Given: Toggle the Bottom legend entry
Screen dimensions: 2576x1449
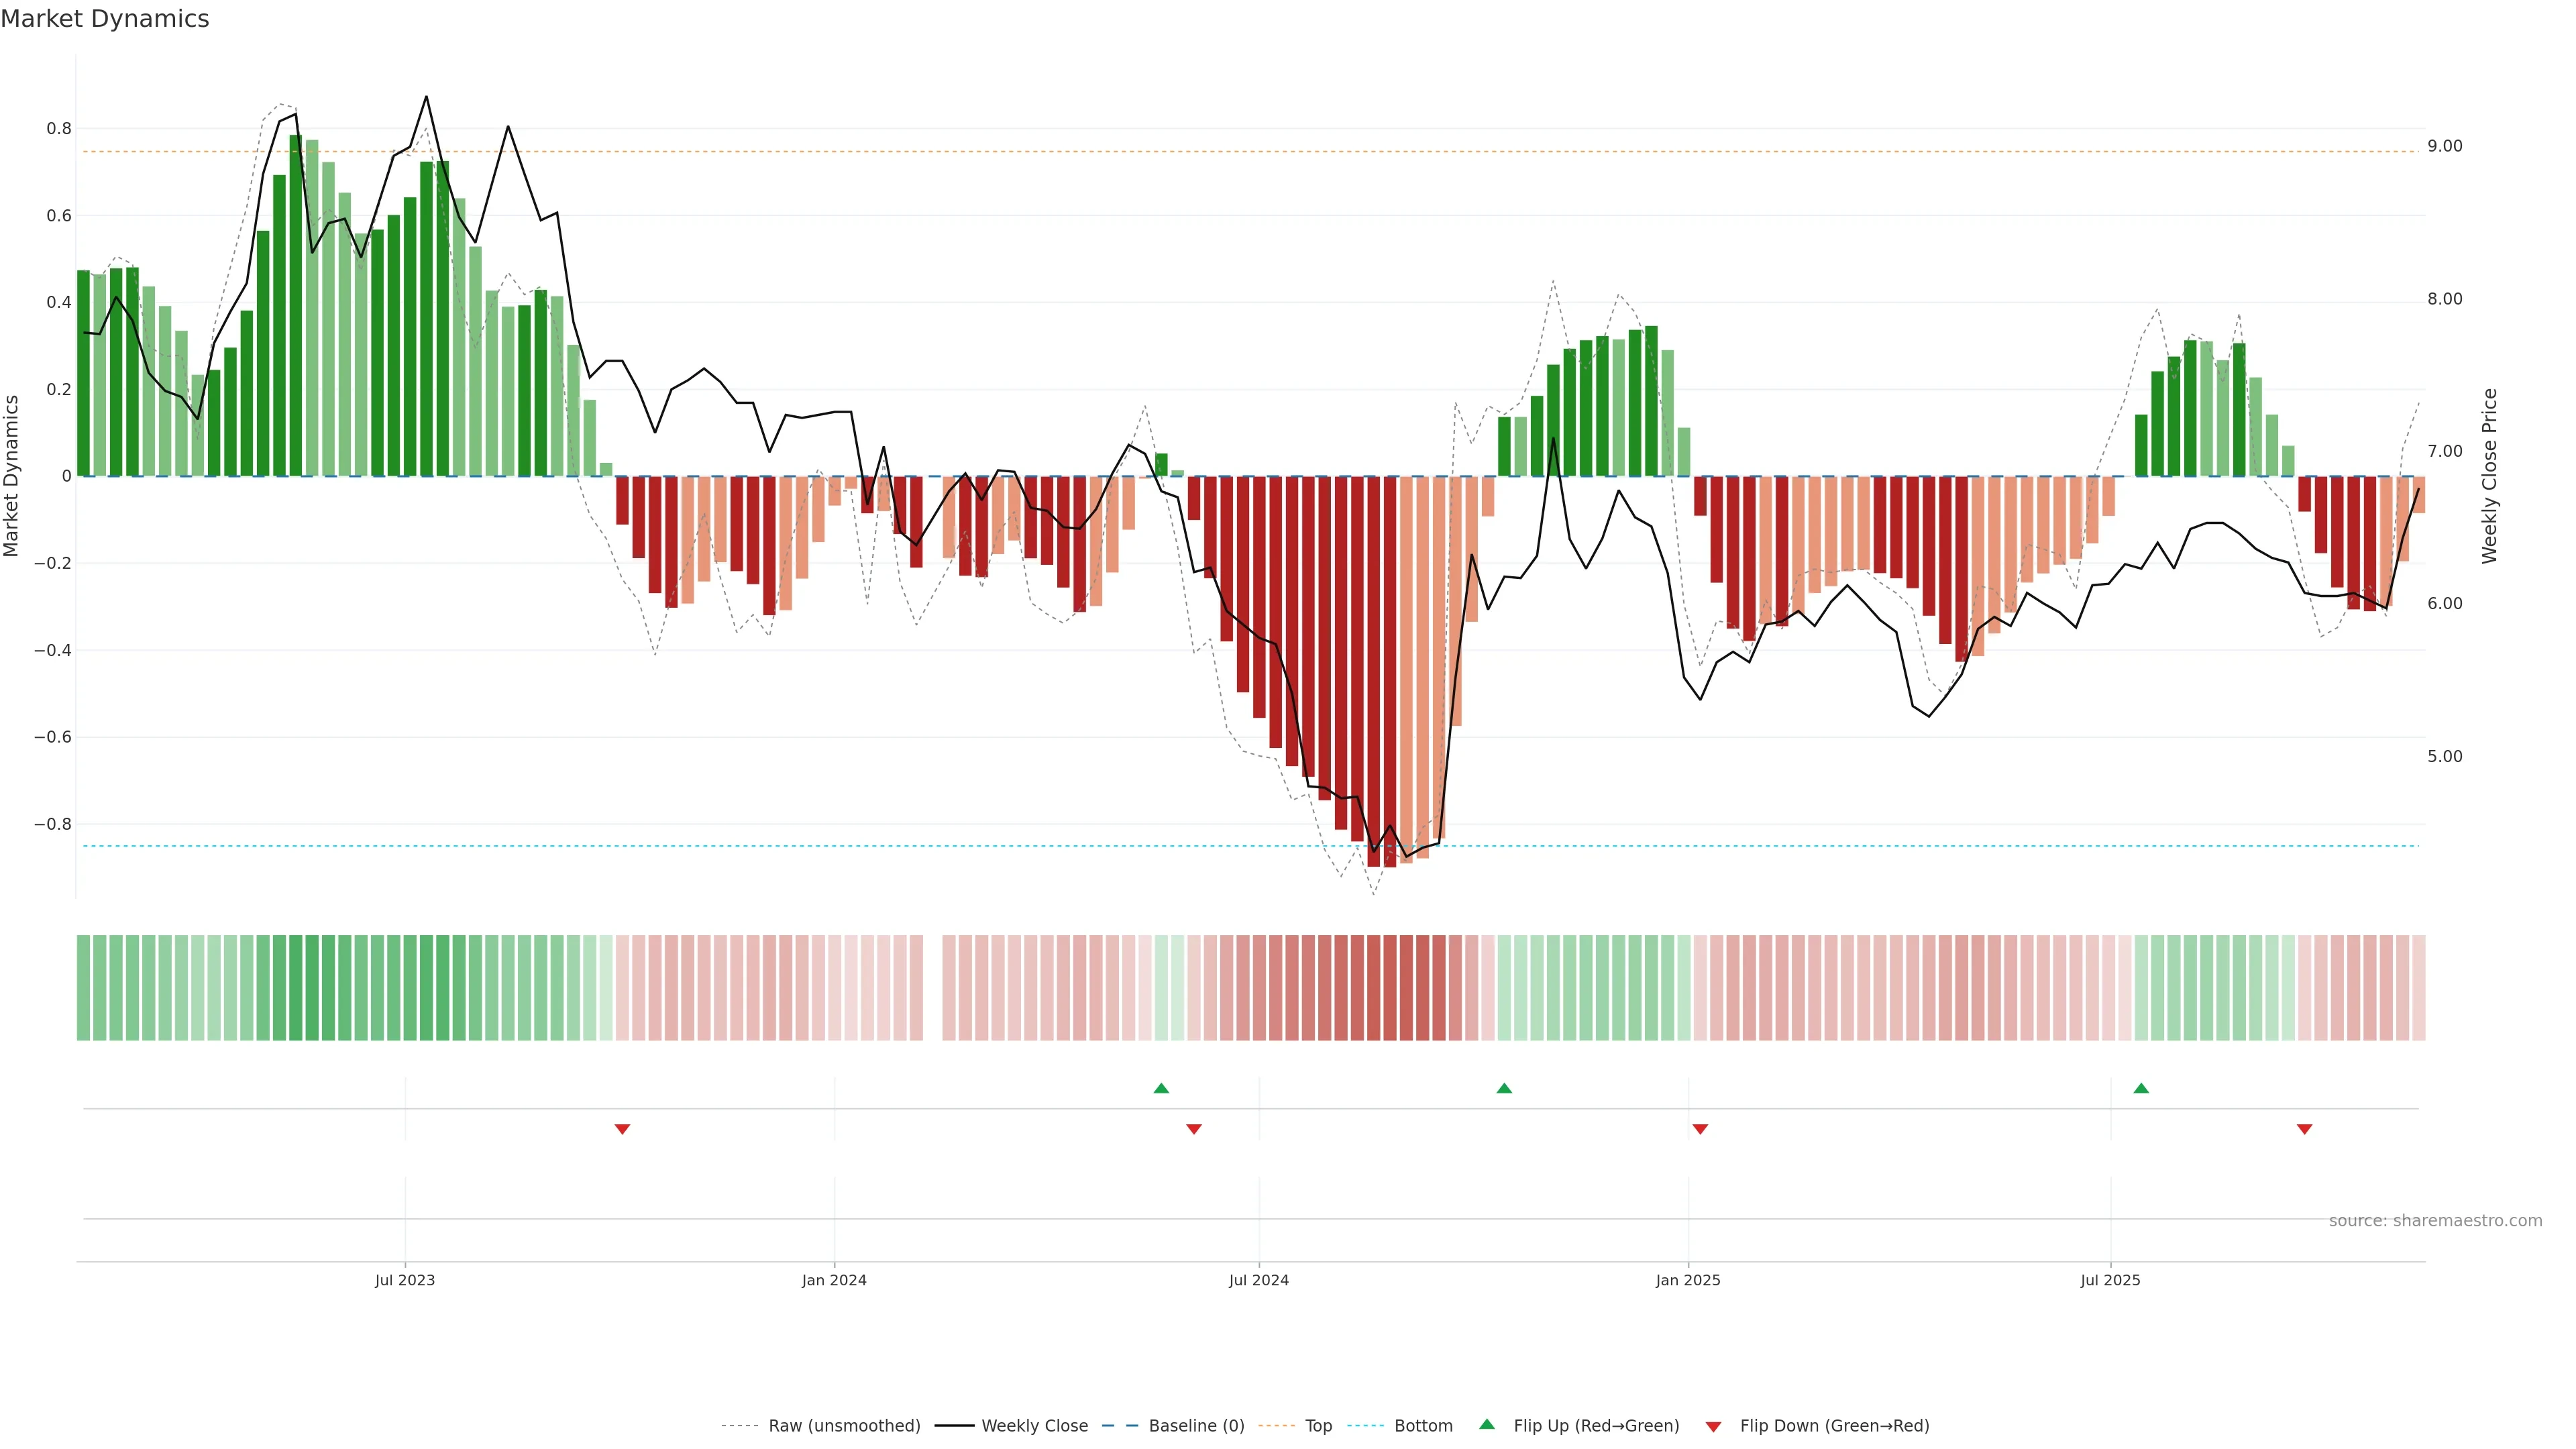Looking at the screenshot, I should pos(1423,1426).
